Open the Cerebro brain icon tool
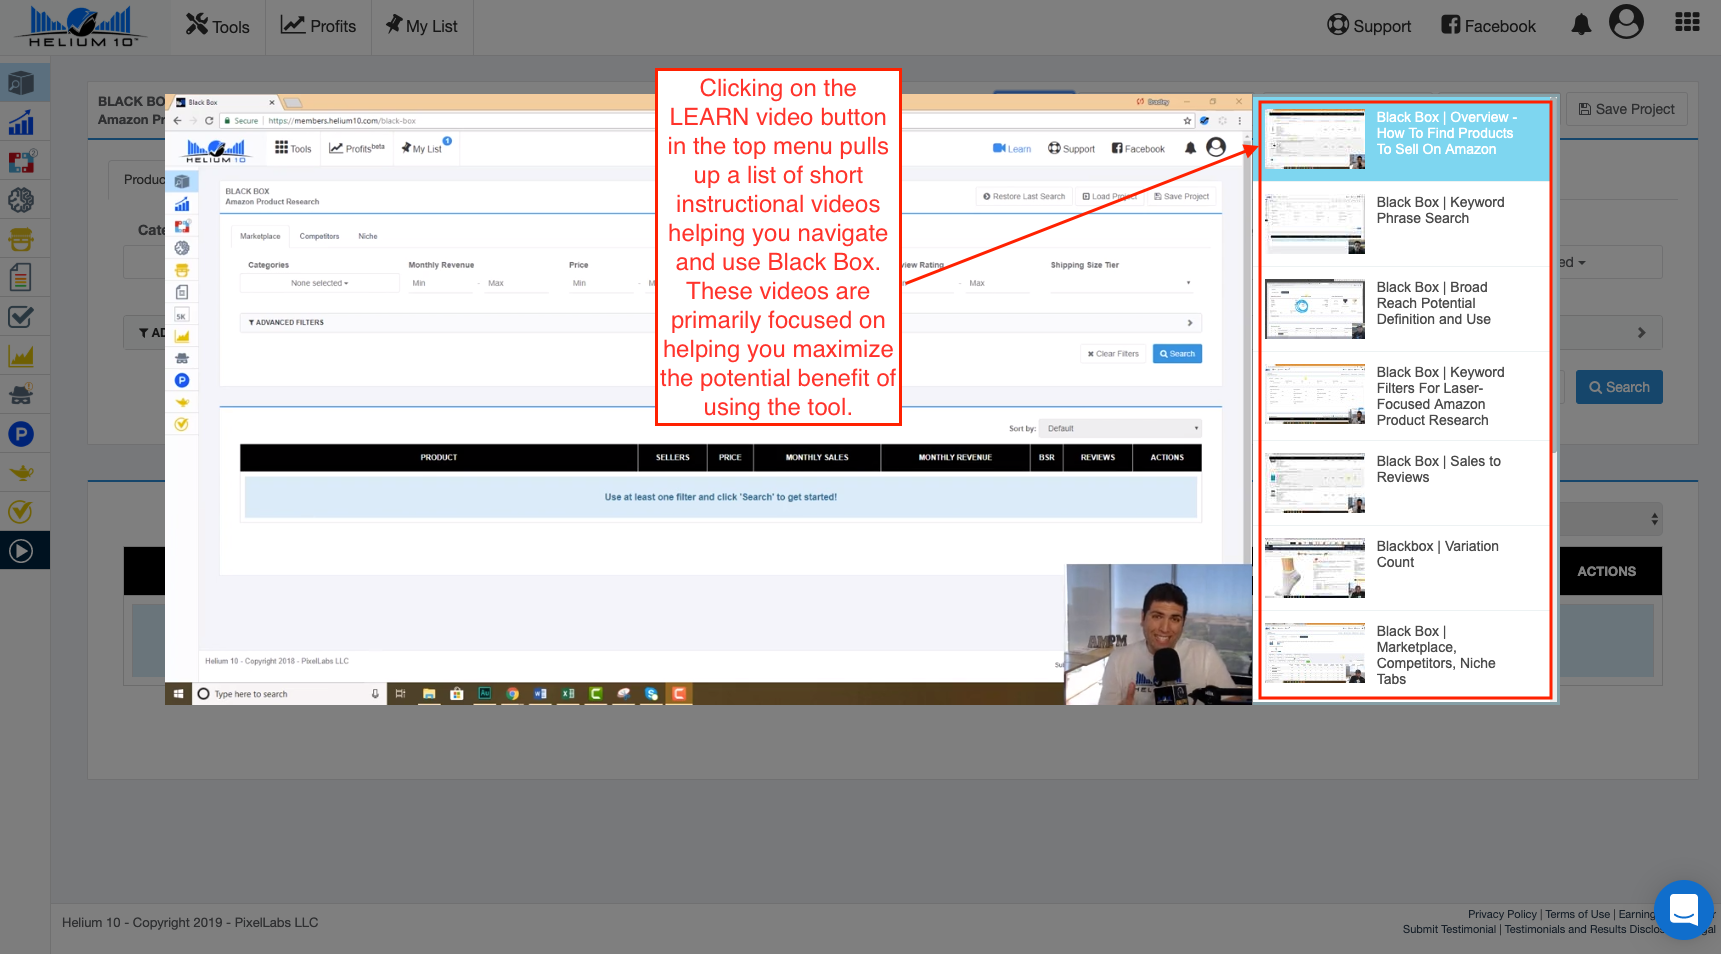This screenshot has height=954, width=1721. (x=21, y=200)
